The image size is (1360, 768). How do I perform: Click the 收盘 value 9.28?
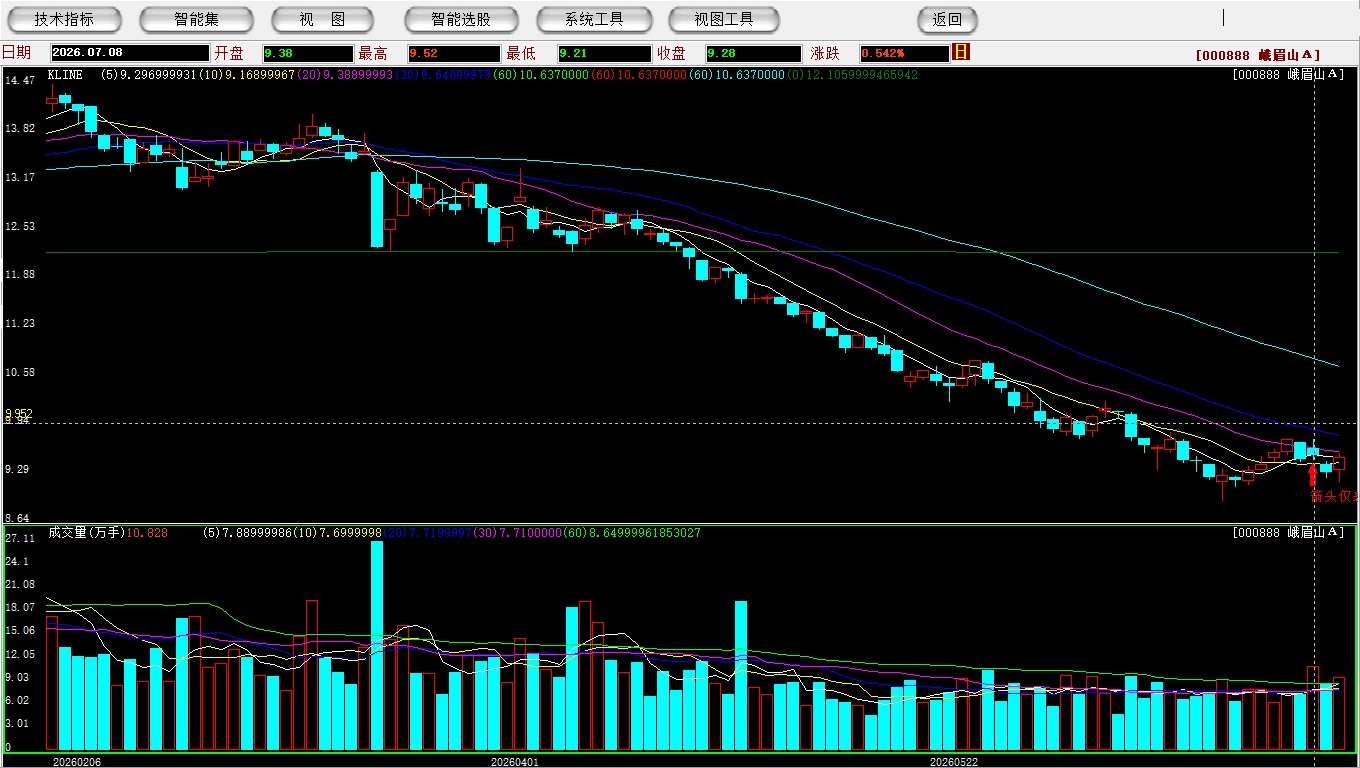pos(753,53)
